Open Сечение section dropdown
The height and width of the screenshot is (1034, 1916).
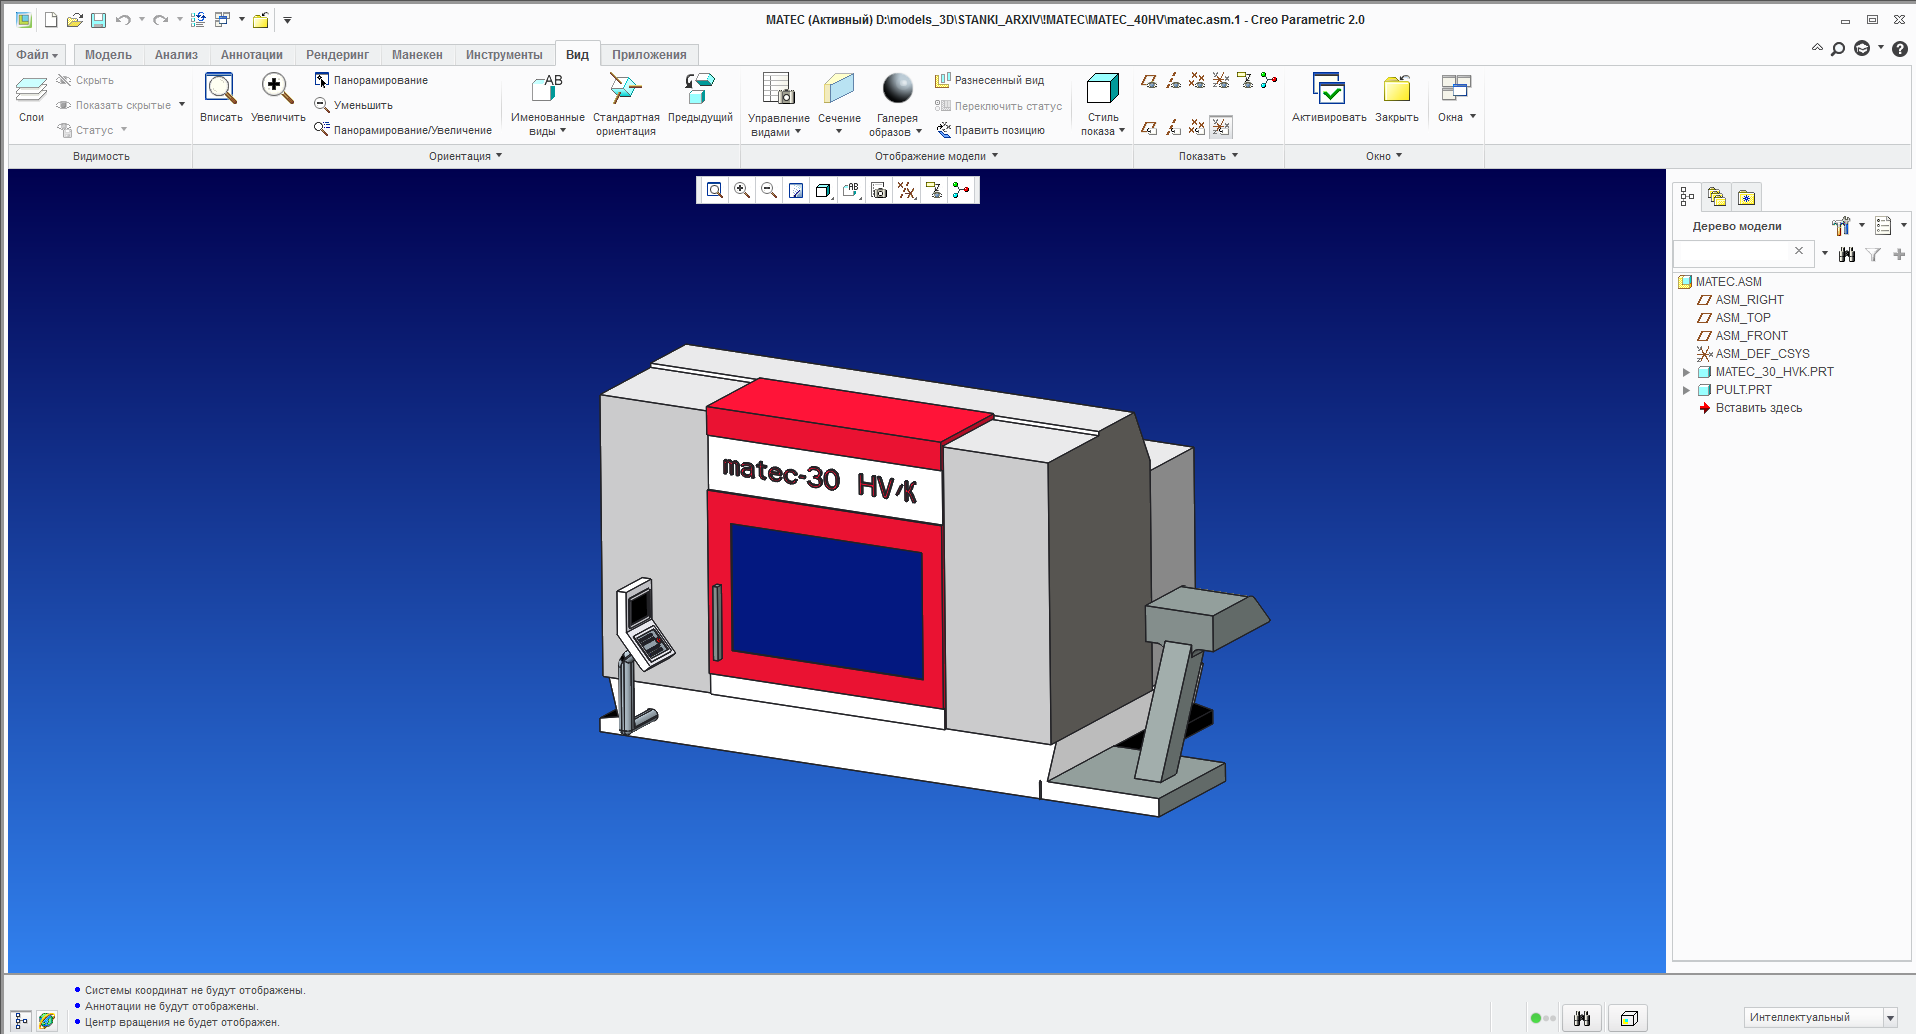tap(839, 124)
